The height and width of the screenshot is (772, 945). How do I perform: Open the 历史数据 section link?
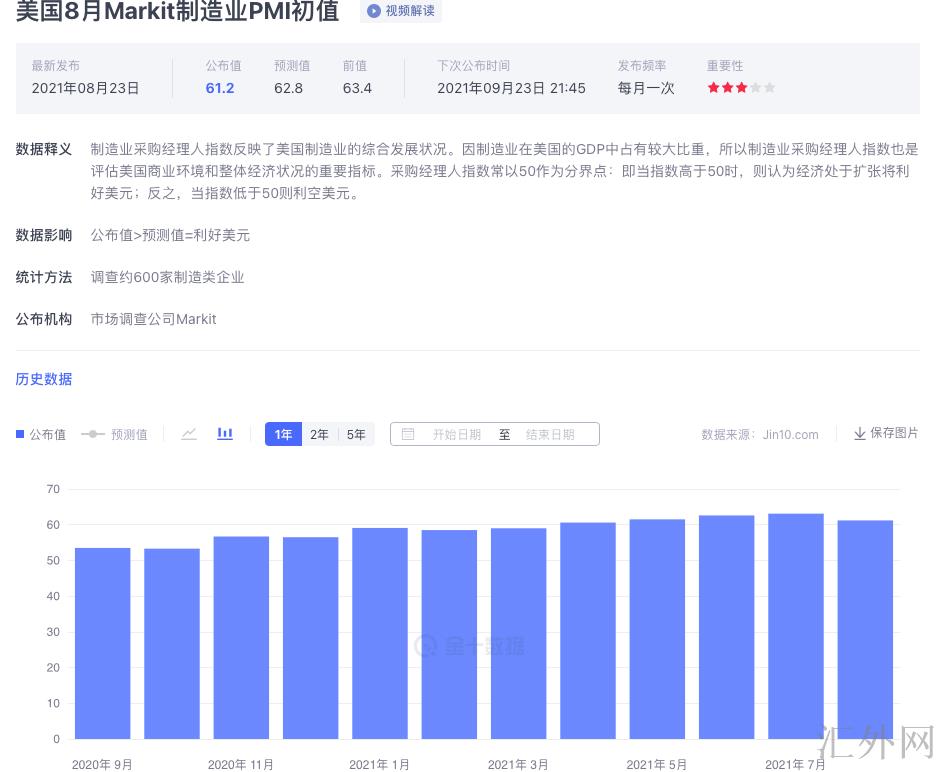pos(44,379)
